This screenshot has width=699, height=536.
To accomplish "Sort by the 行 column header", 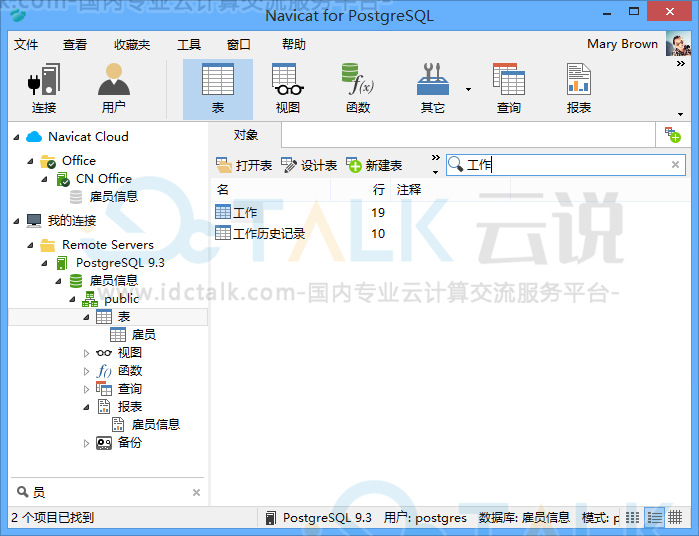I will pyautogui.click(x=360, y=190).
